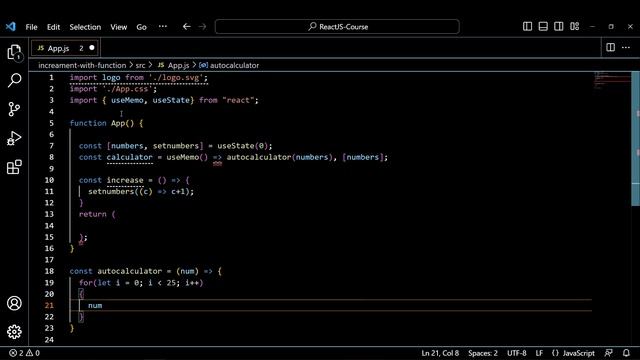
Task: Click the Copilot status icon in status bar
Action: [x=609, y=353]
